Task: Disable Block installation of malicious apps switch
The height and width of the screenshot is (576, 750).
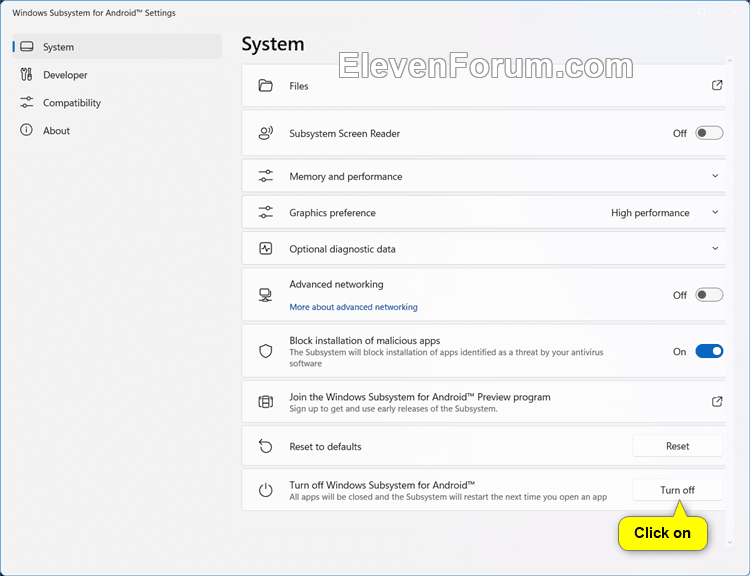Action: (709, 351)
